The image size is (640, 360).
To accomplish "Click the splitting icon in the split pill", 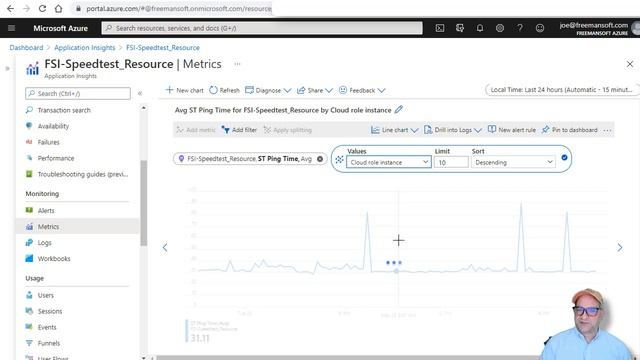I will click(x=339, y=160).
